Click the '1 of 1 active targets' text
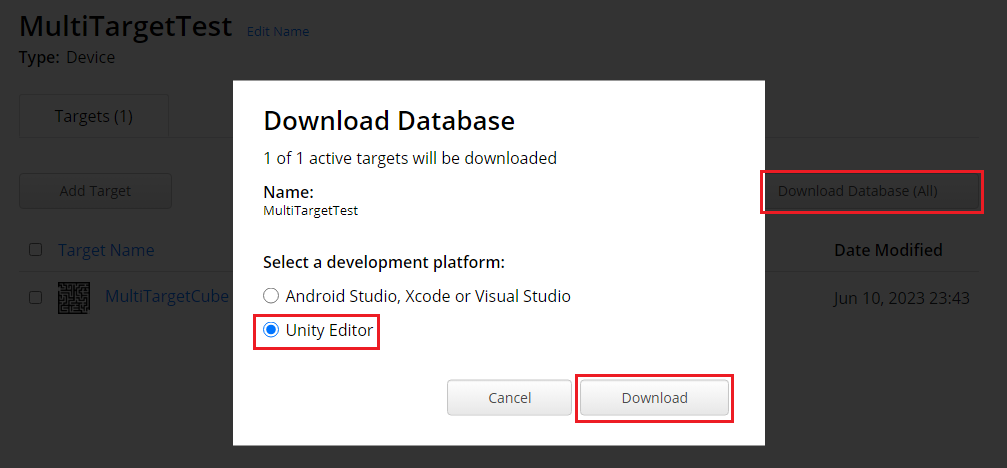1007x468 pixels. [410, 158]
